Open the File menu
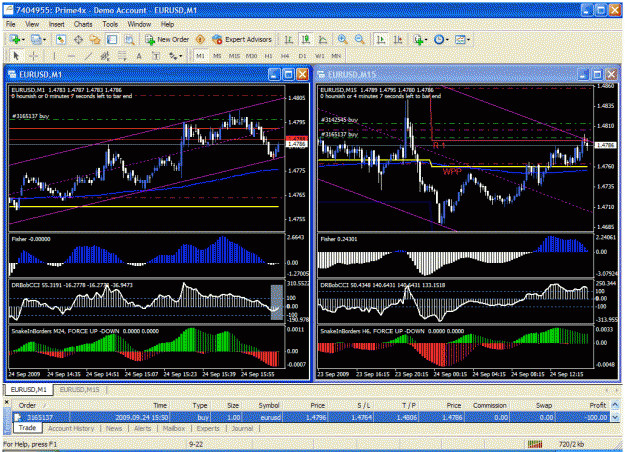 pos(10,24)
